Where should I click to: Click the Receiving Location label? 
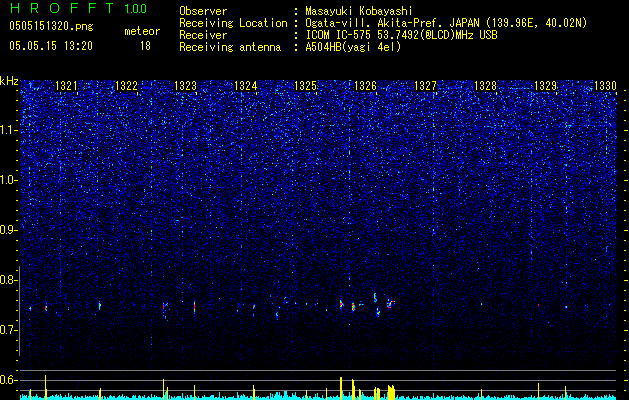[233, 23]
